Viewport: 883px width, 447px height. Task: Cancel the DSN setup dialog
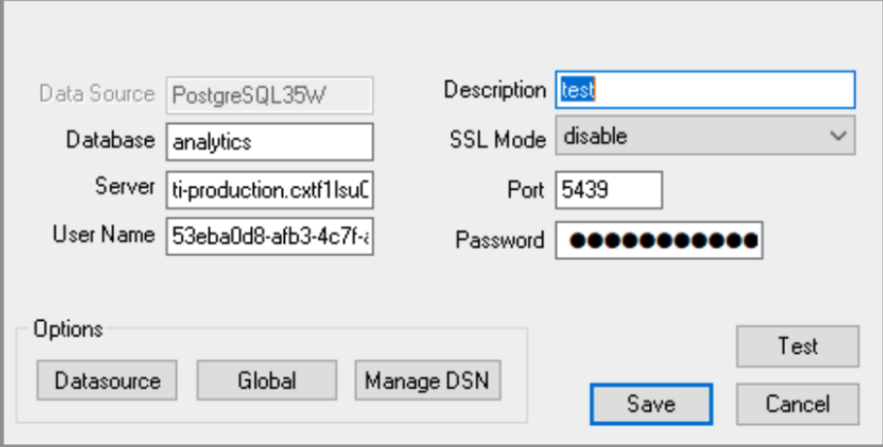(797, 404)
